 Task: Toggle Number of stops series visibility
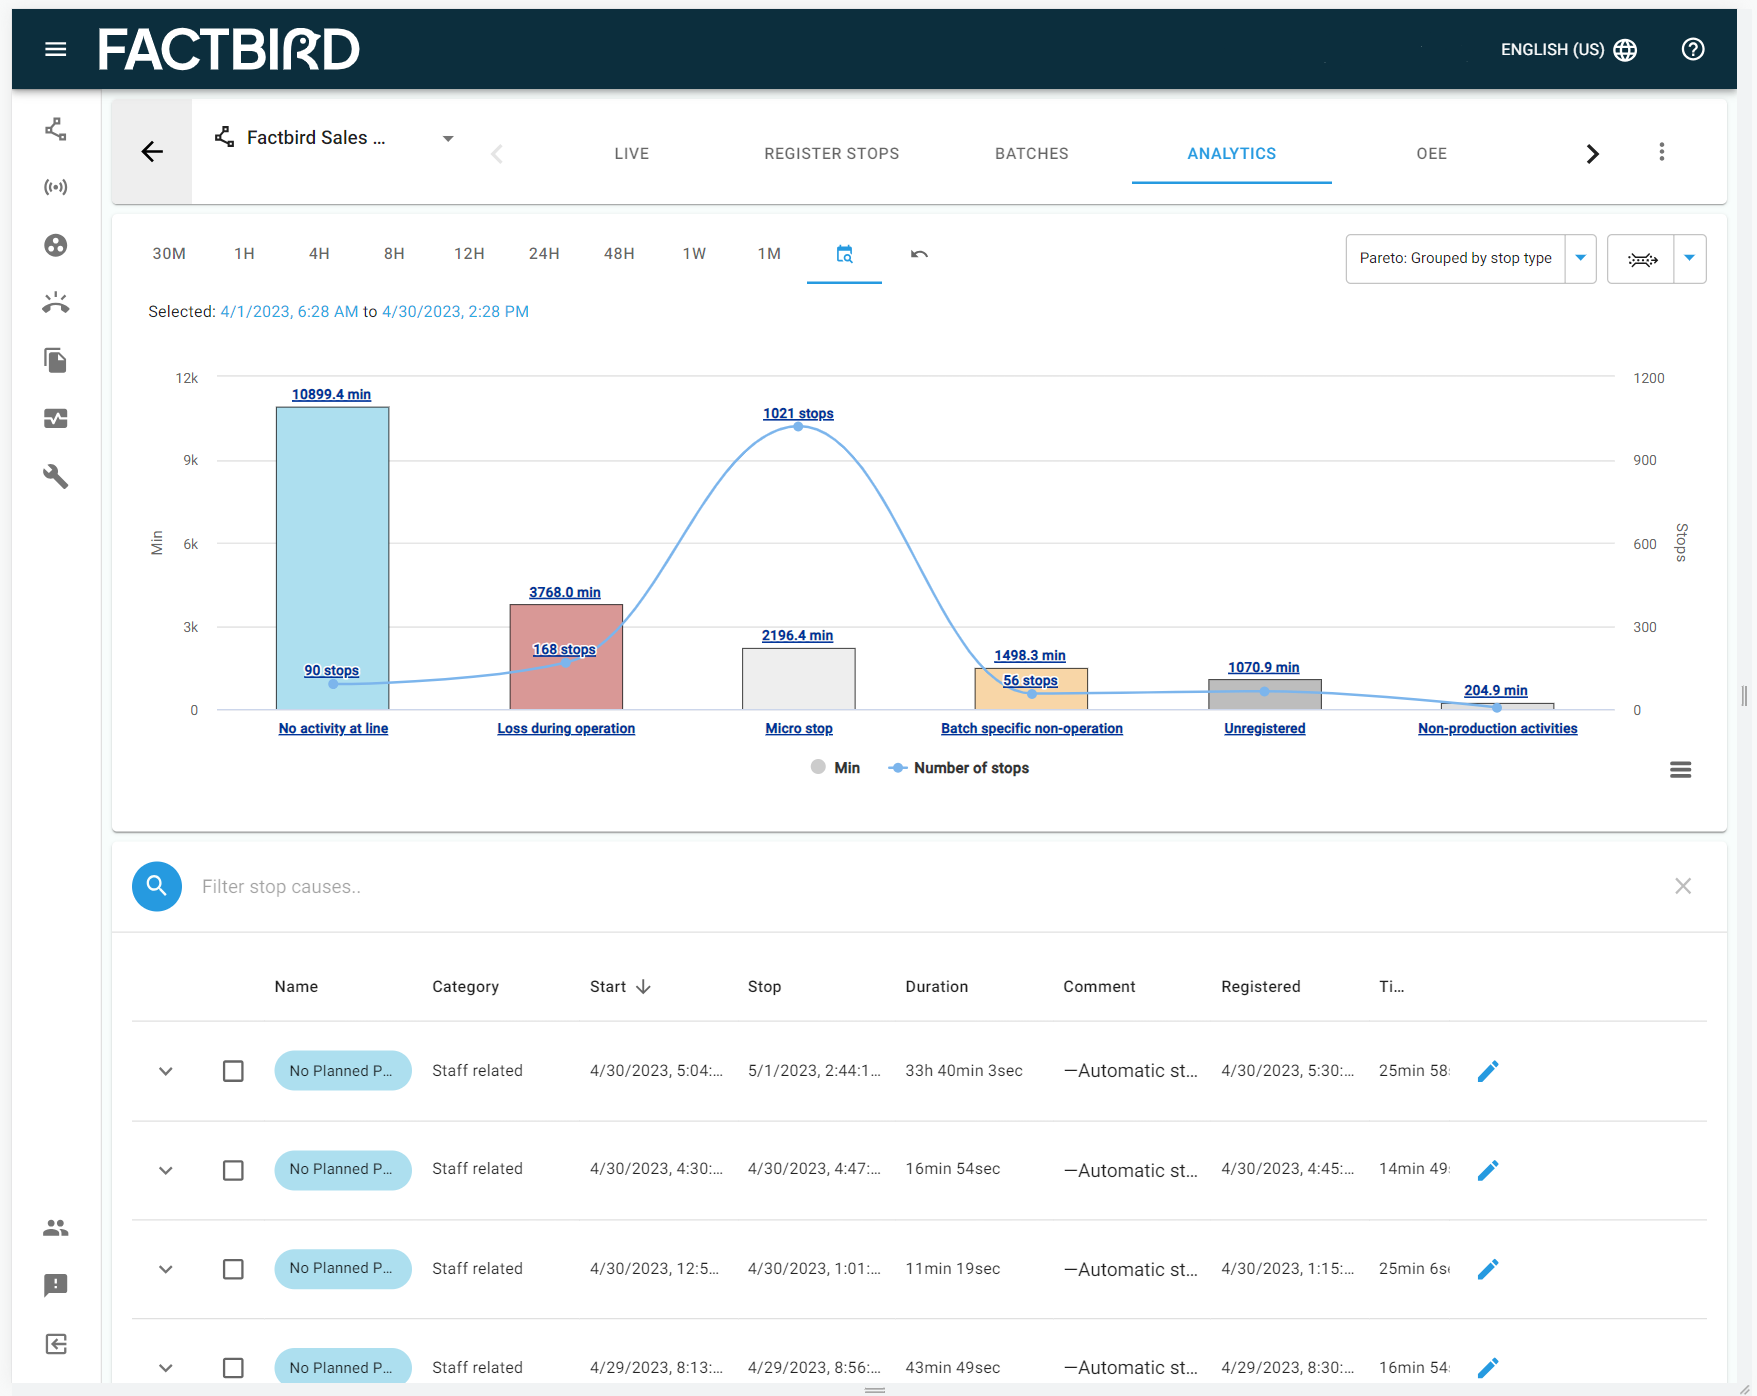[x=958, y=767]
